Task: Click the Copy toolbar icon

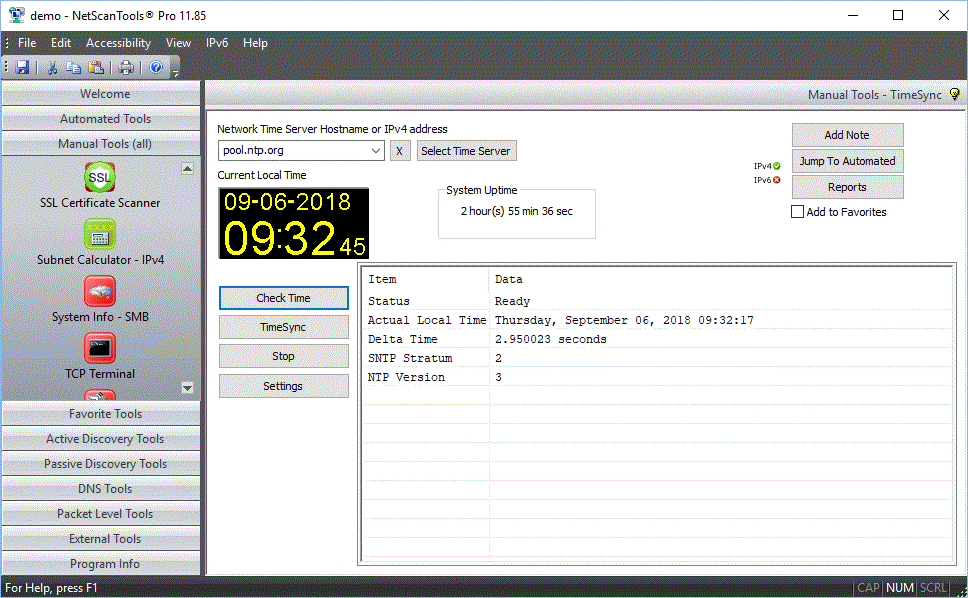Action: 73,67
